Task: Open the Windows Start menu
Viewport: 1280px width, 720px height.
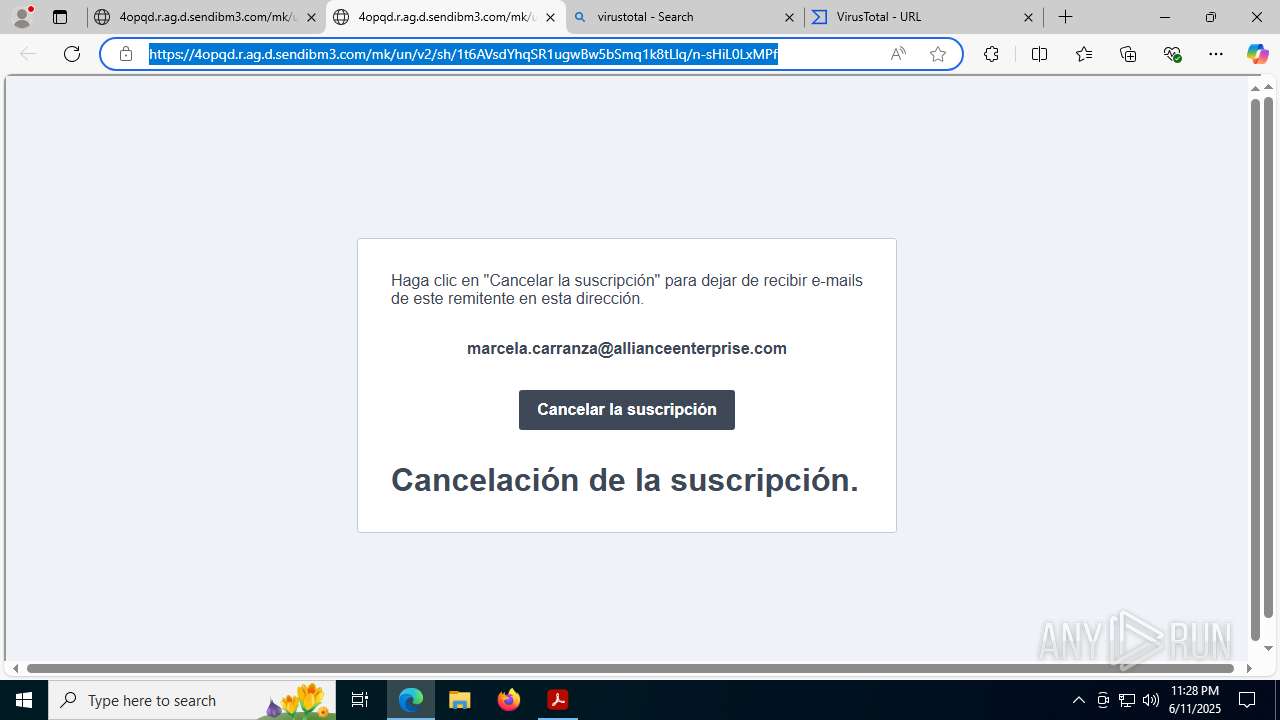Action: [x=24, y=700]
